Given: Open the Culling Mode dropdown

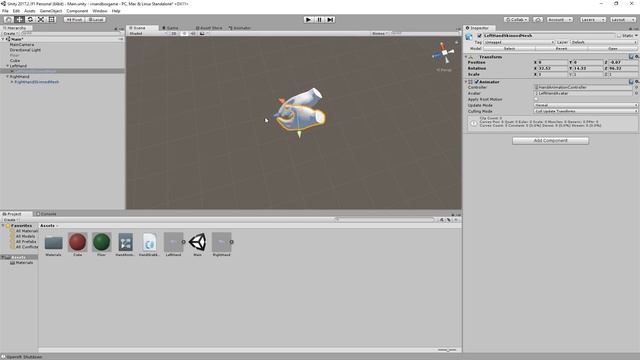Looking at the screenshot, I should [x=586, y=111].
